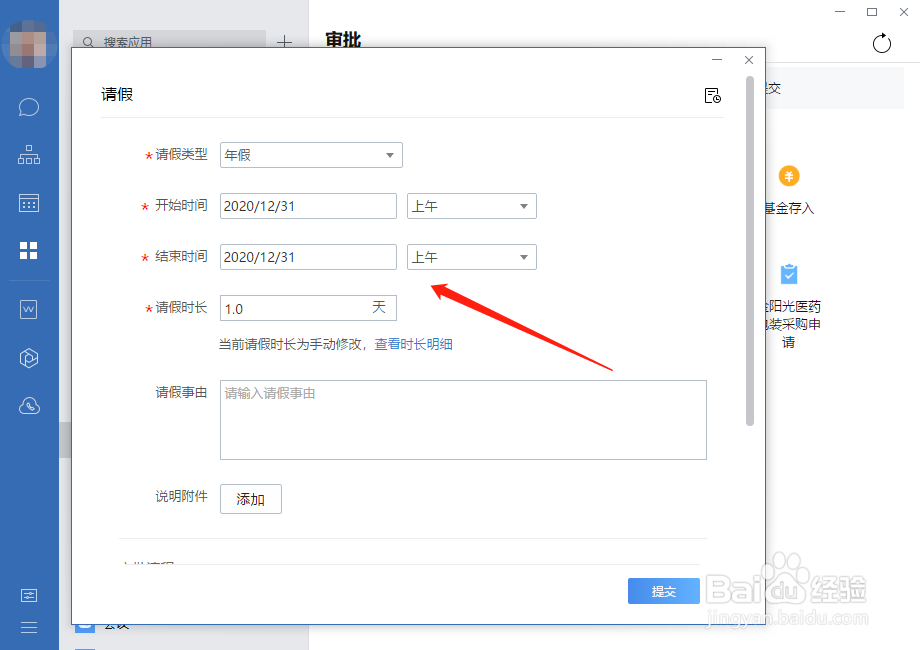Open the hexagon app icon in sidebar
The image size is (920, 650).
tap(28, 357)
